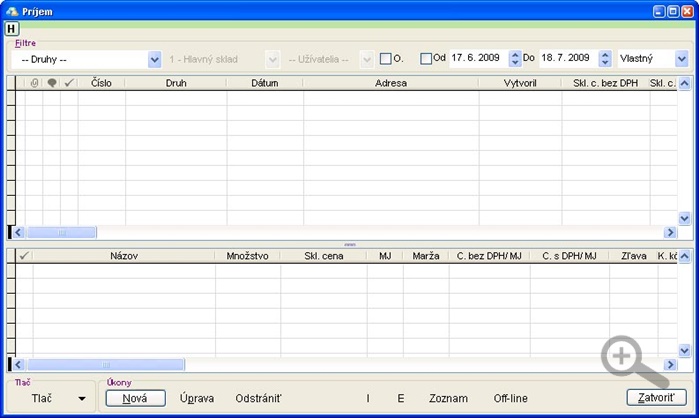Maximize the Príjem window
The width and height of the screenshot is (699, 418).
click(x=673, y=11)
